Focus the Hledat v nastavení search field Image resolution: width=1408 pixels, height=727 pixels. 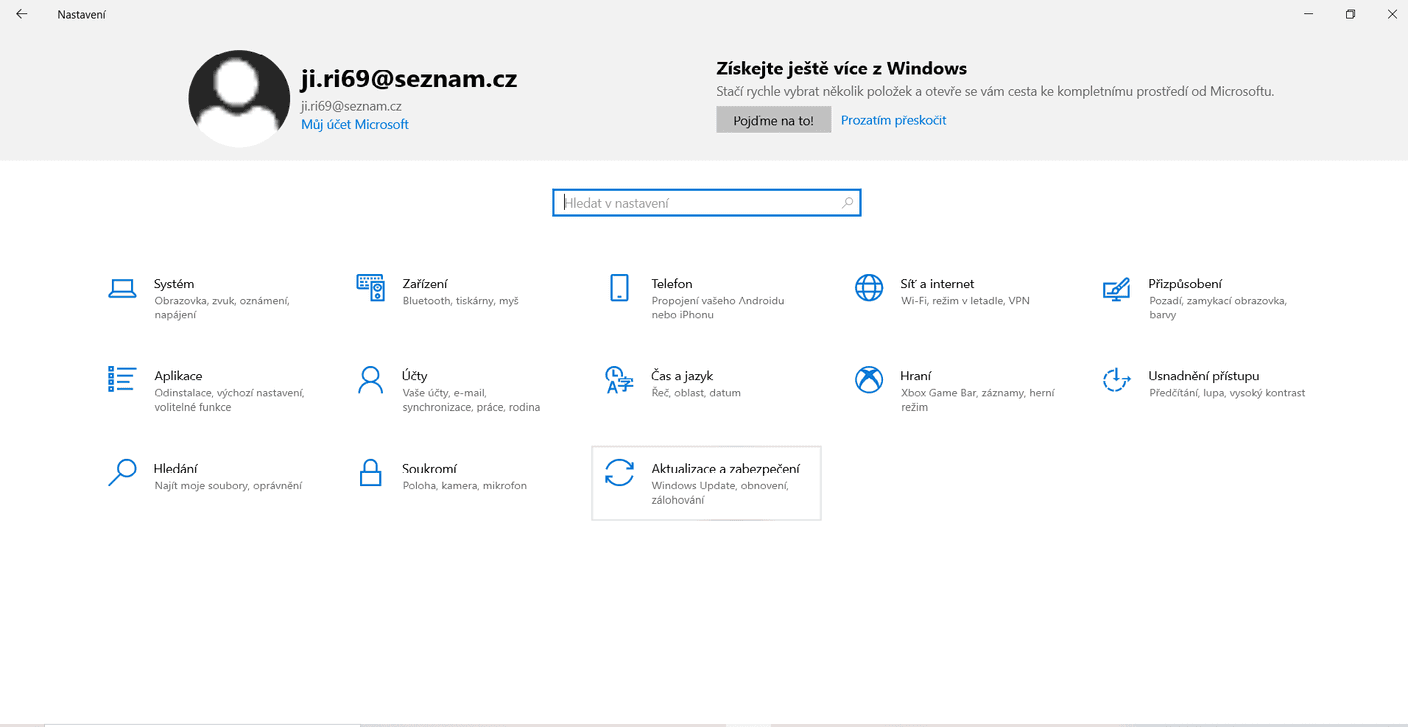click(706, 203)
